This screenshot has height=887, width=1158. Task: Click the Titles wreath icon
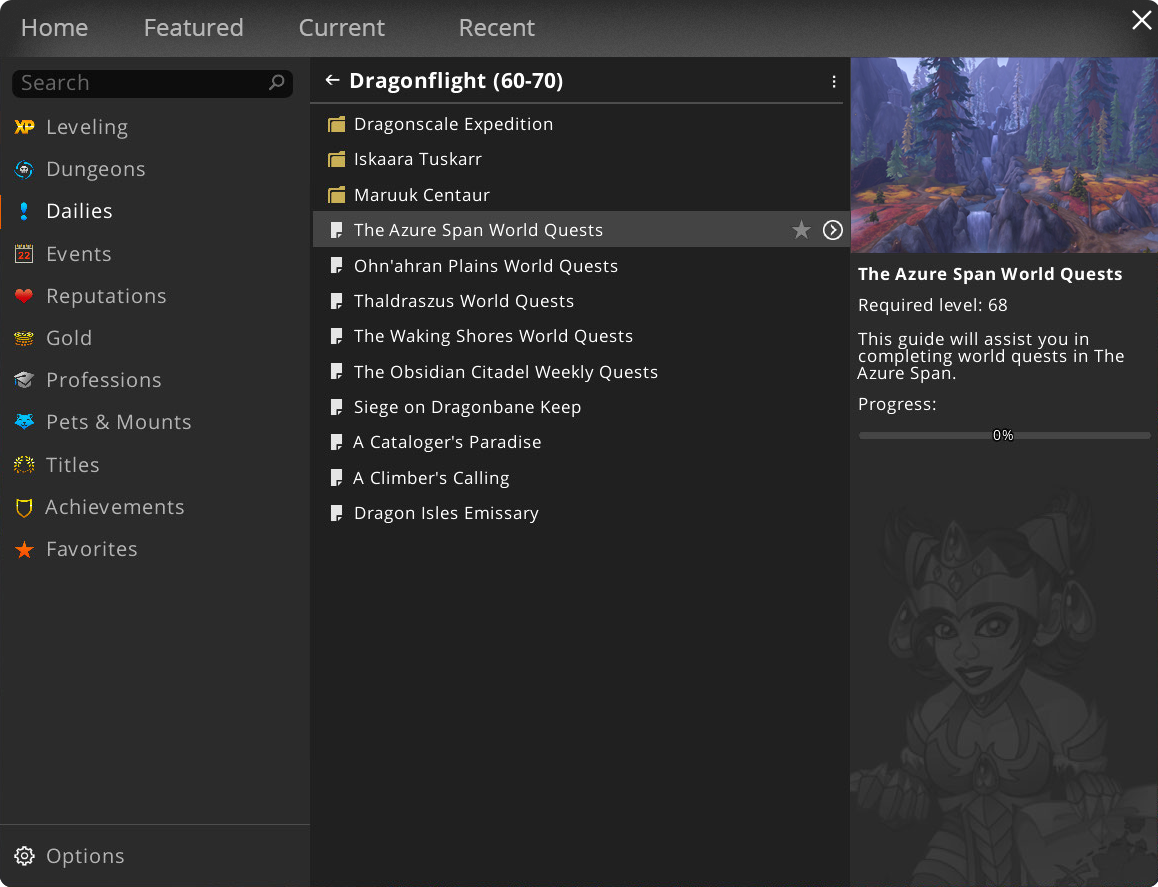[x=24, y=465]
